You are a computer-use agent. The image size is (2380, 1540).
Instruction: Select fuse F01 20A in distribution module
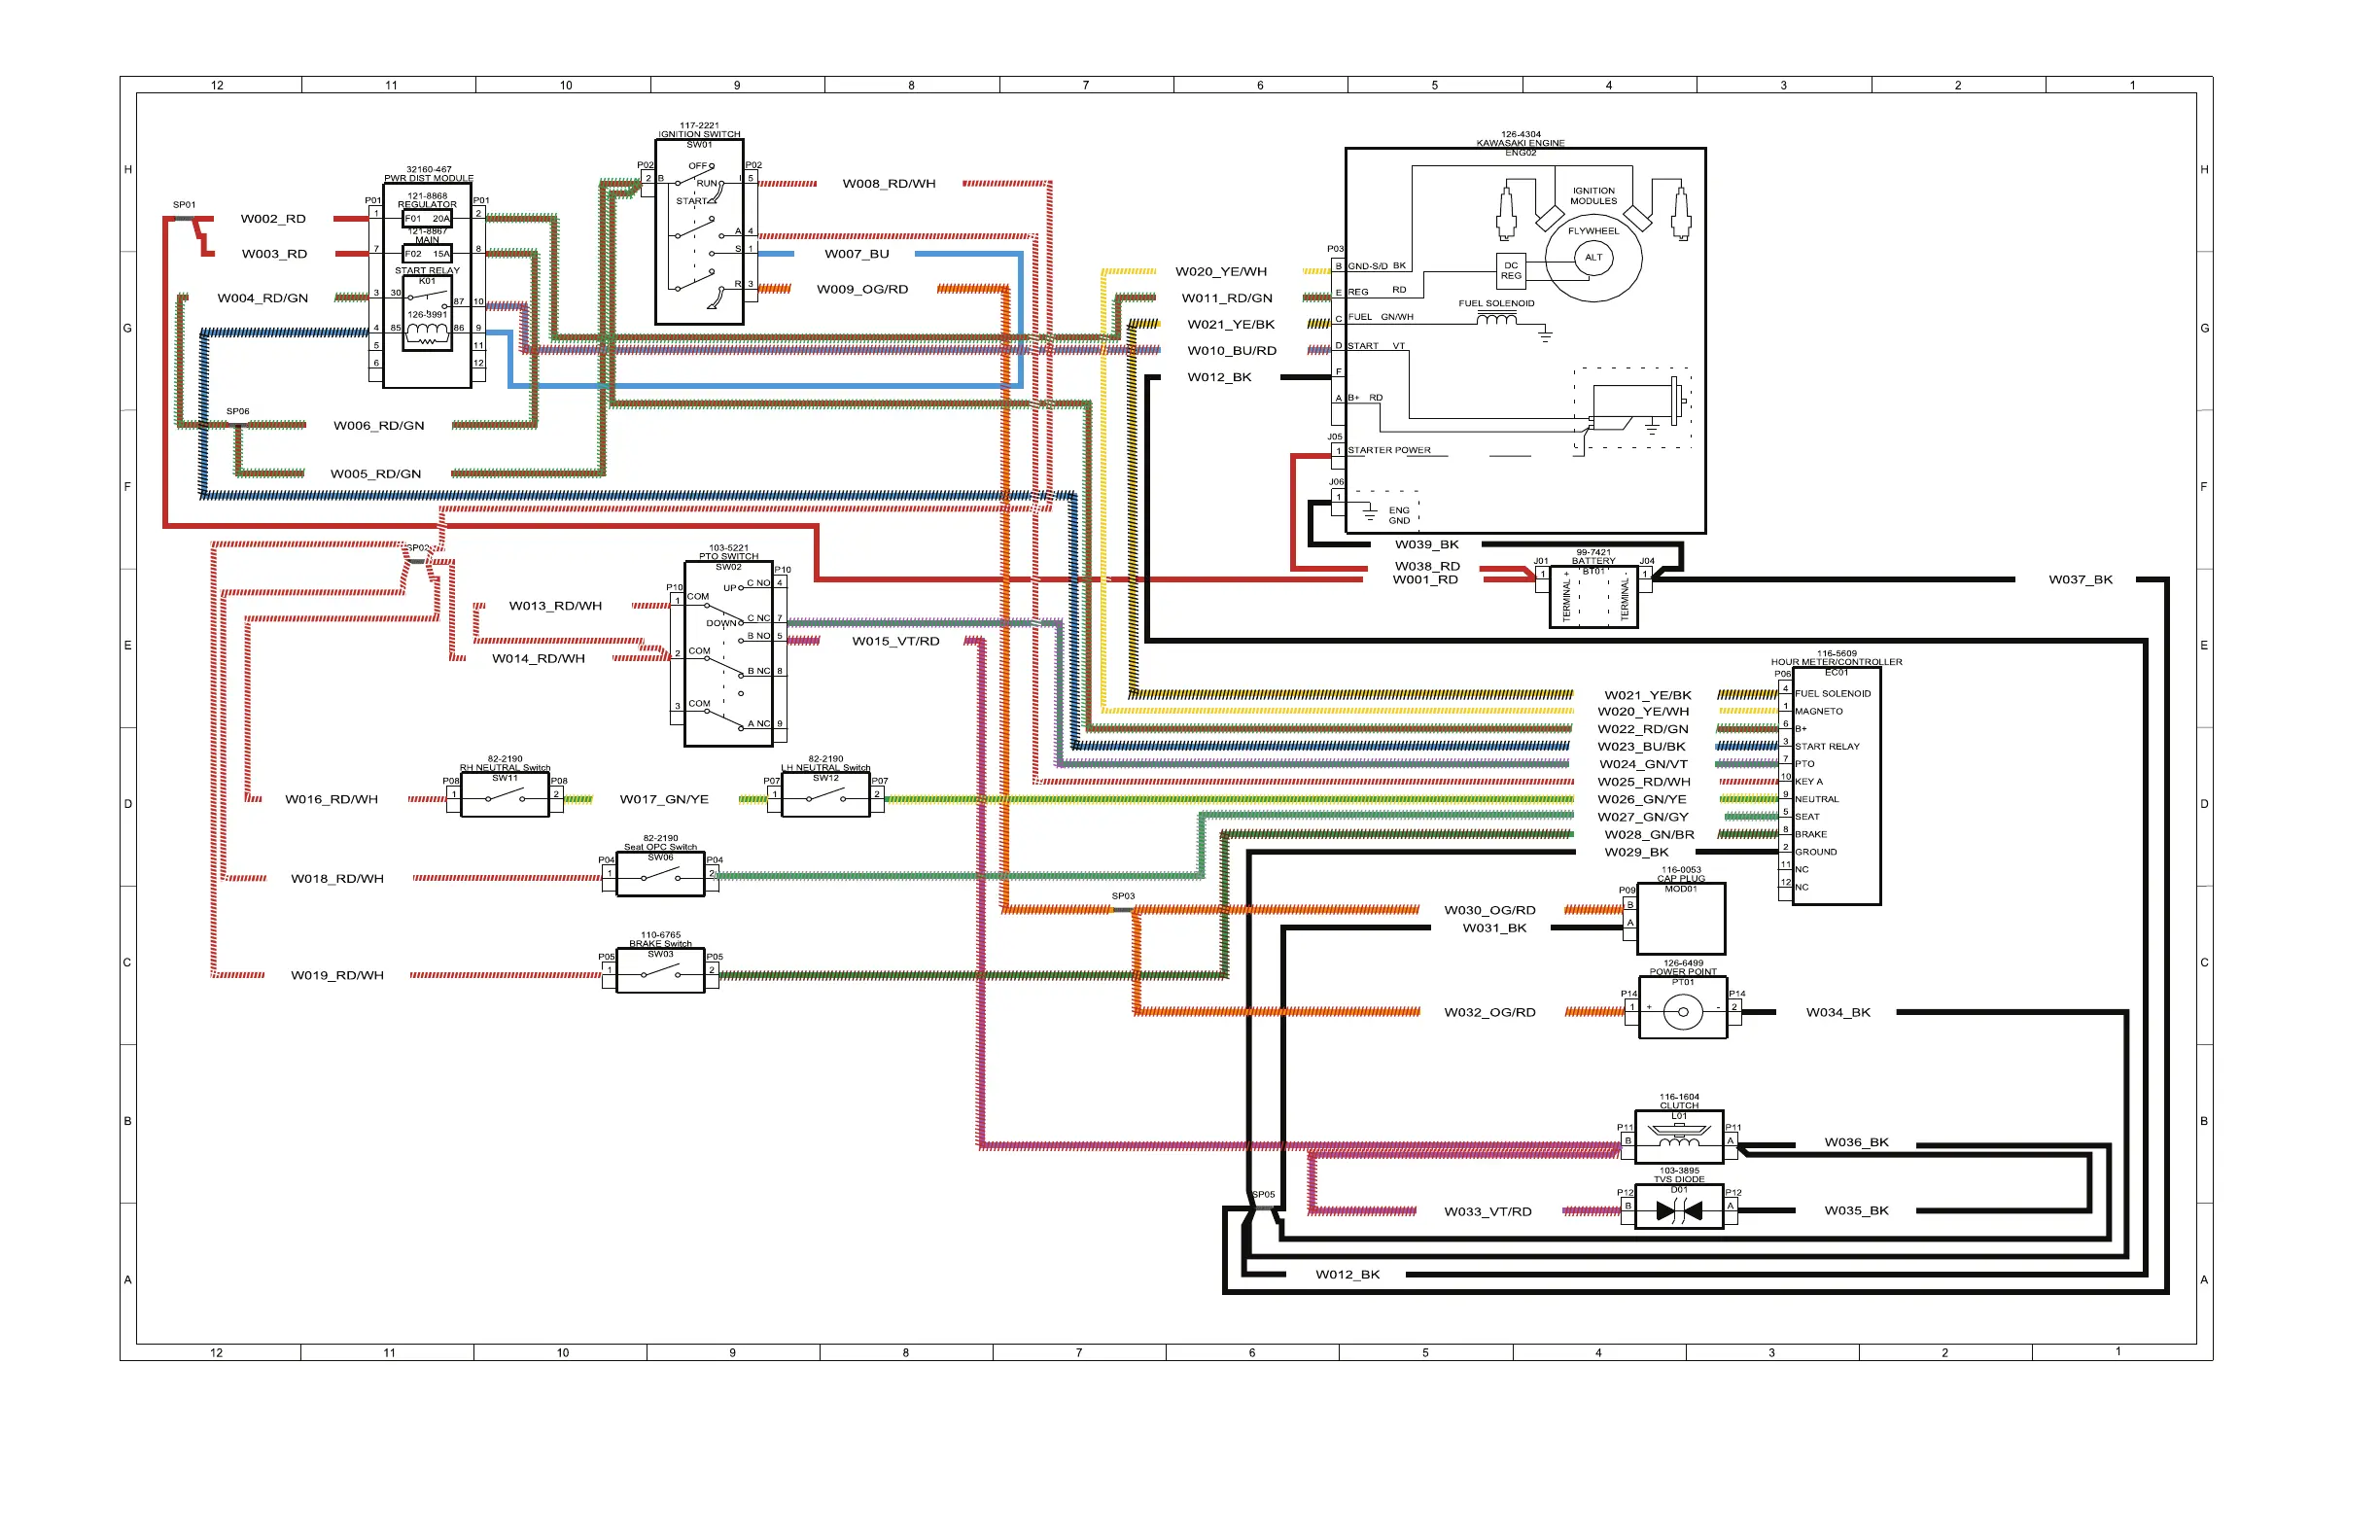click(427, 218)
